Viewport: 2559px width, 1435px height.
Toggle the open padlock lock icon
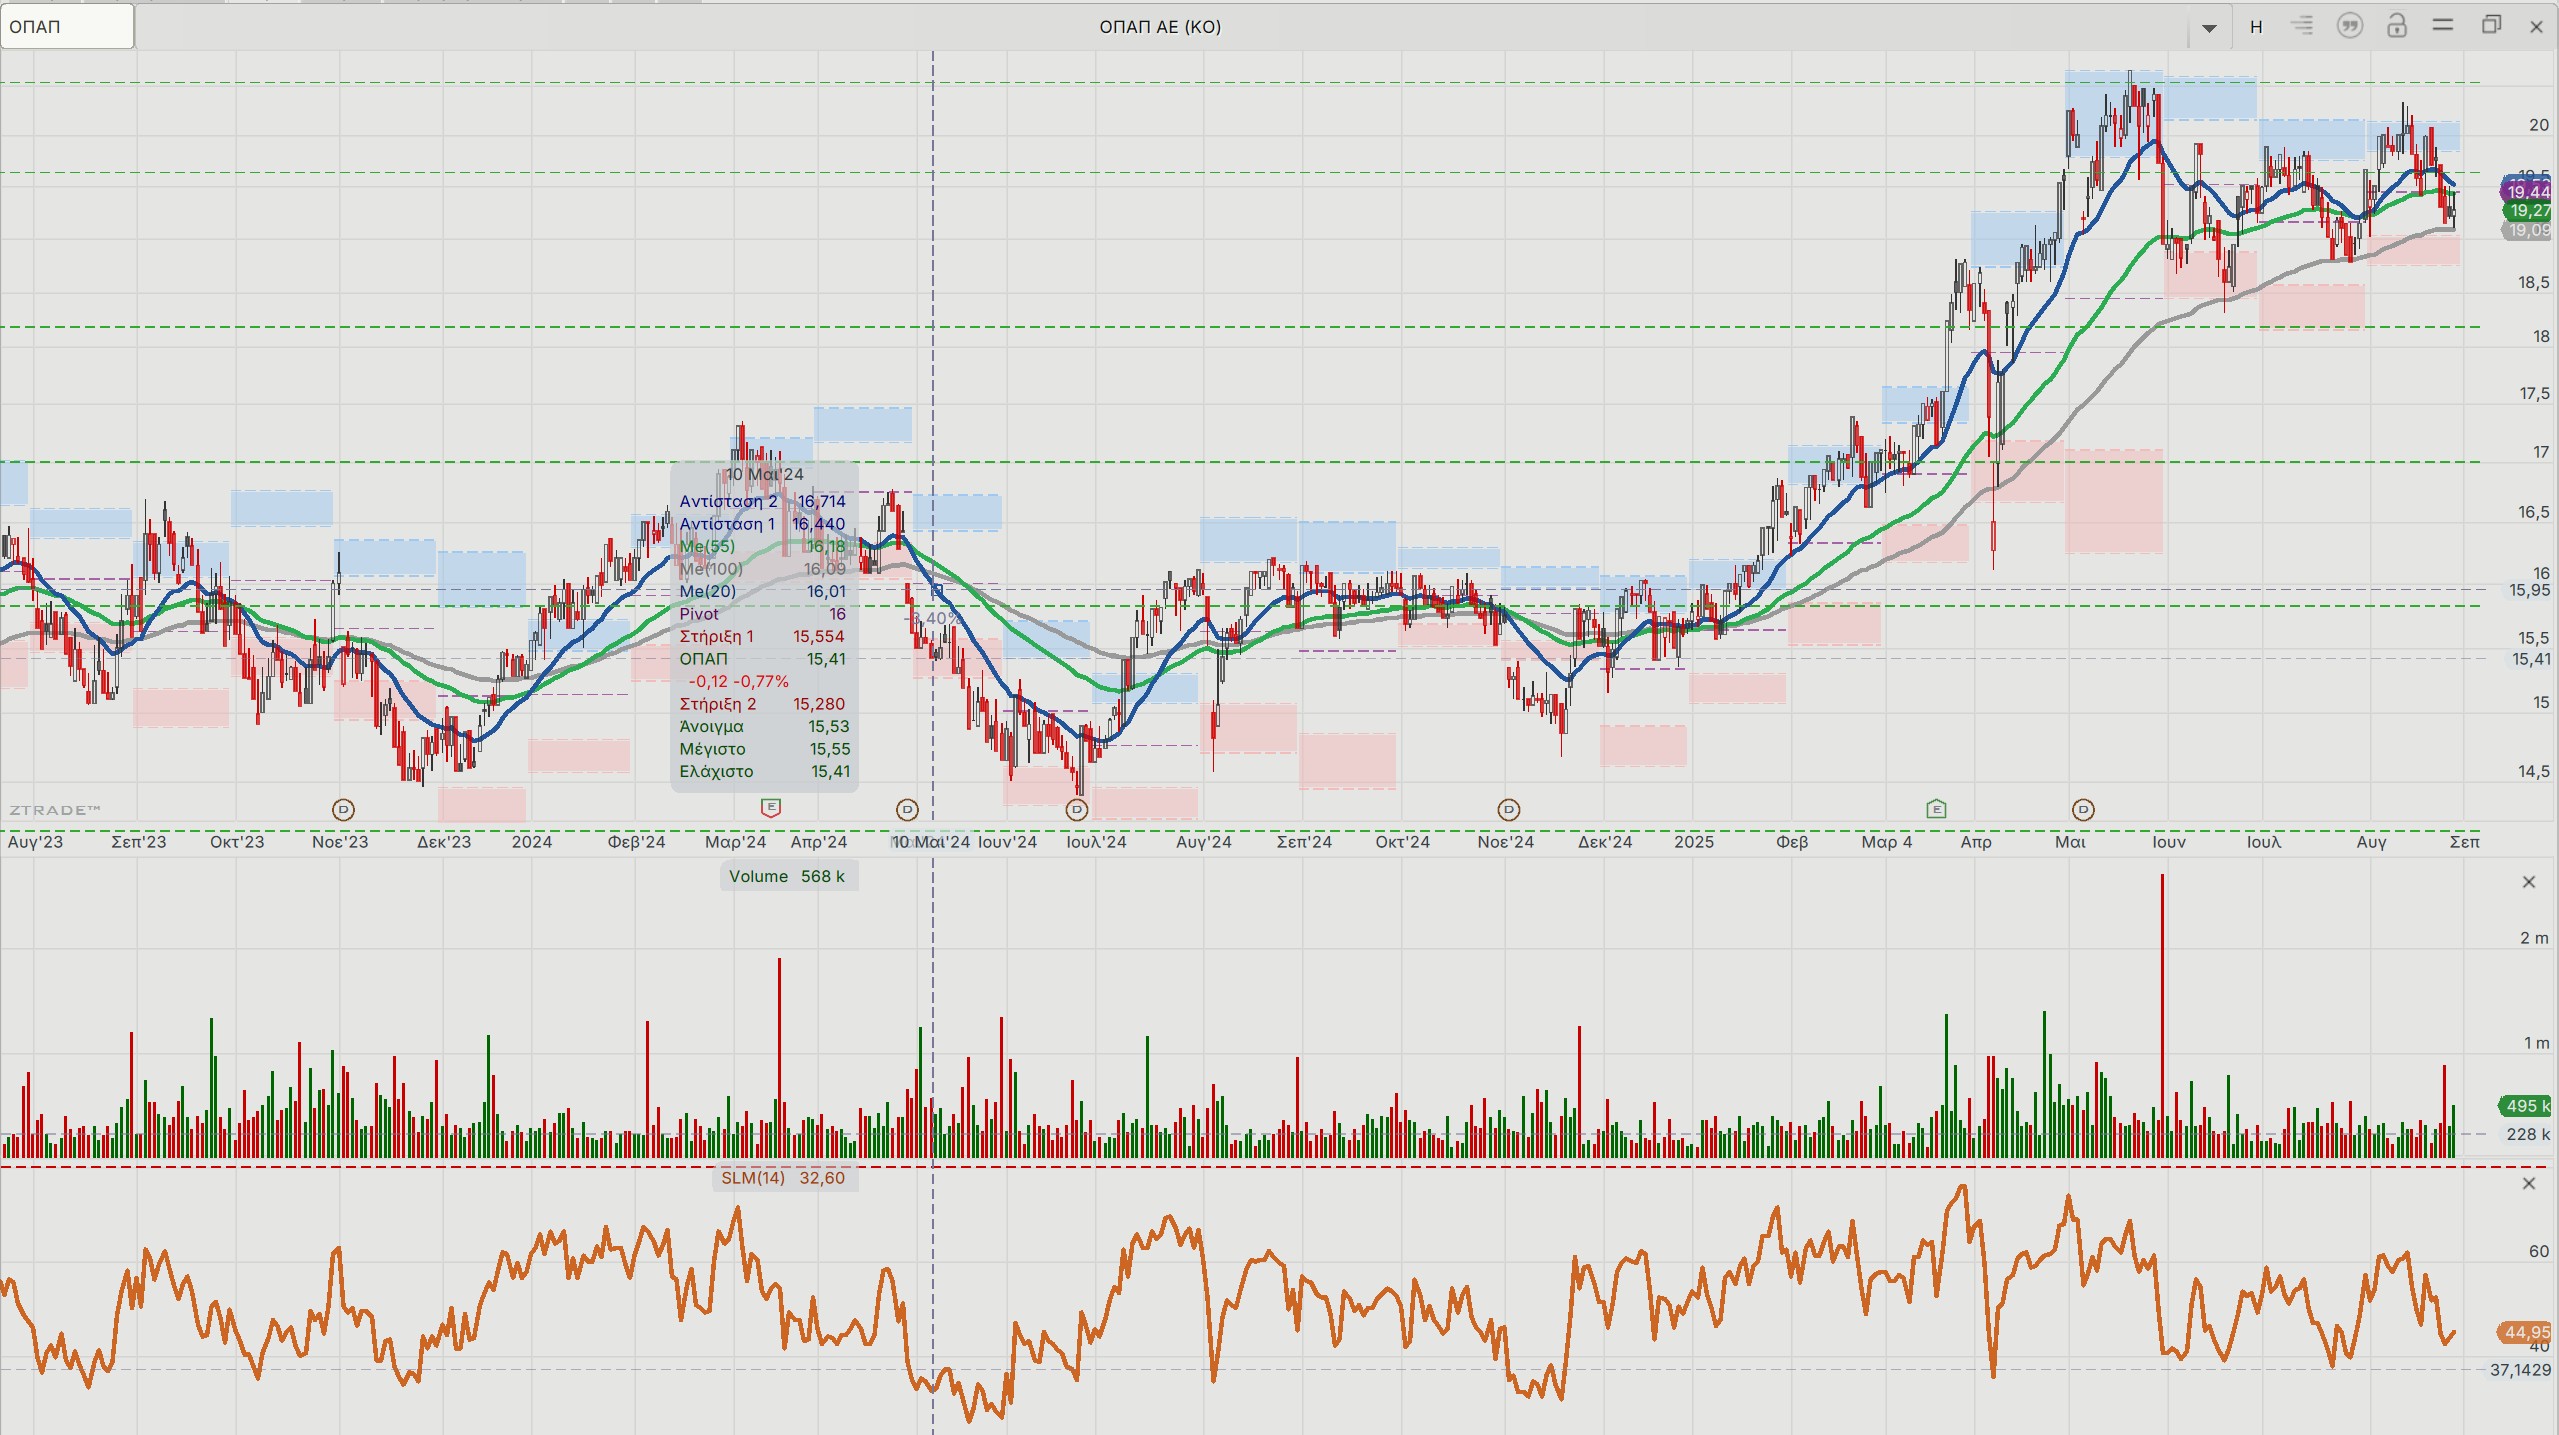(x=2397, y=26)
